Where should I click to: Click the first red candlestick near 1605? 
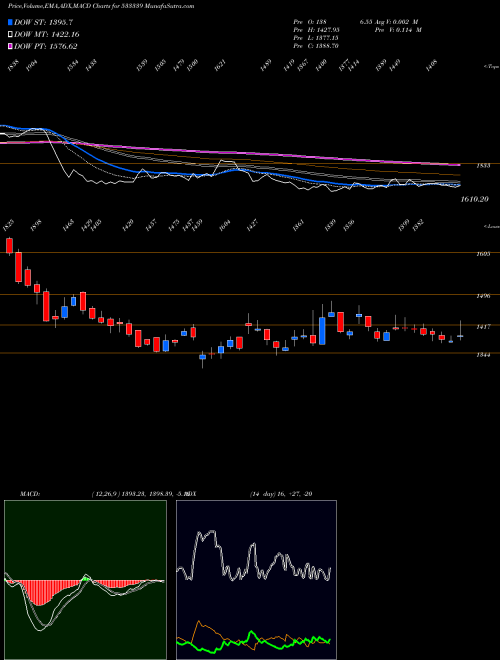click(9, 246)
